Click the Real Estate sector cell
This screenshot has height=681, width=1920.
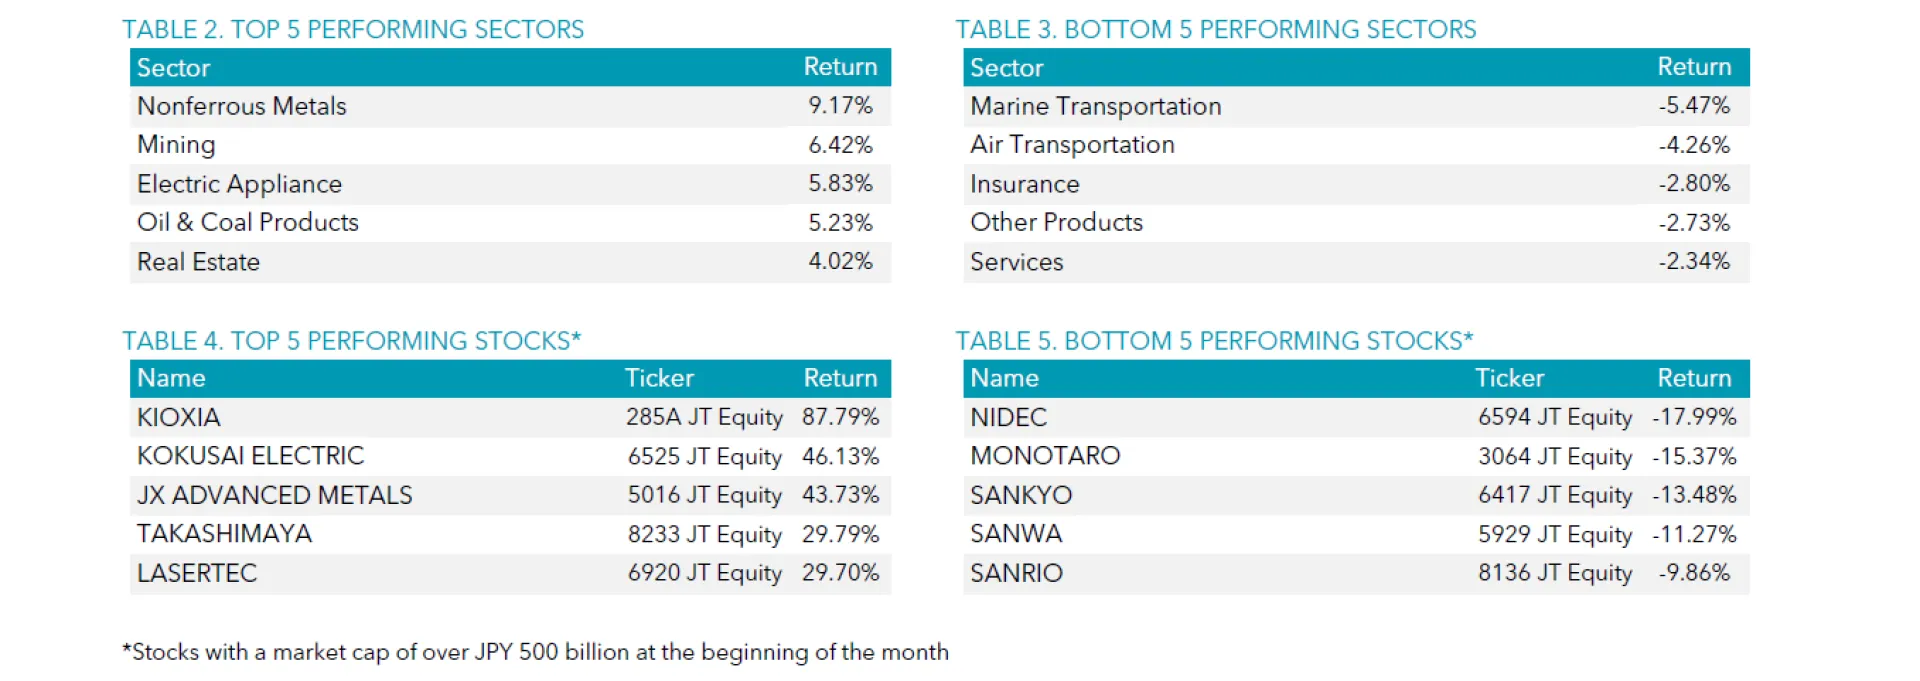[x=198, y=262]
